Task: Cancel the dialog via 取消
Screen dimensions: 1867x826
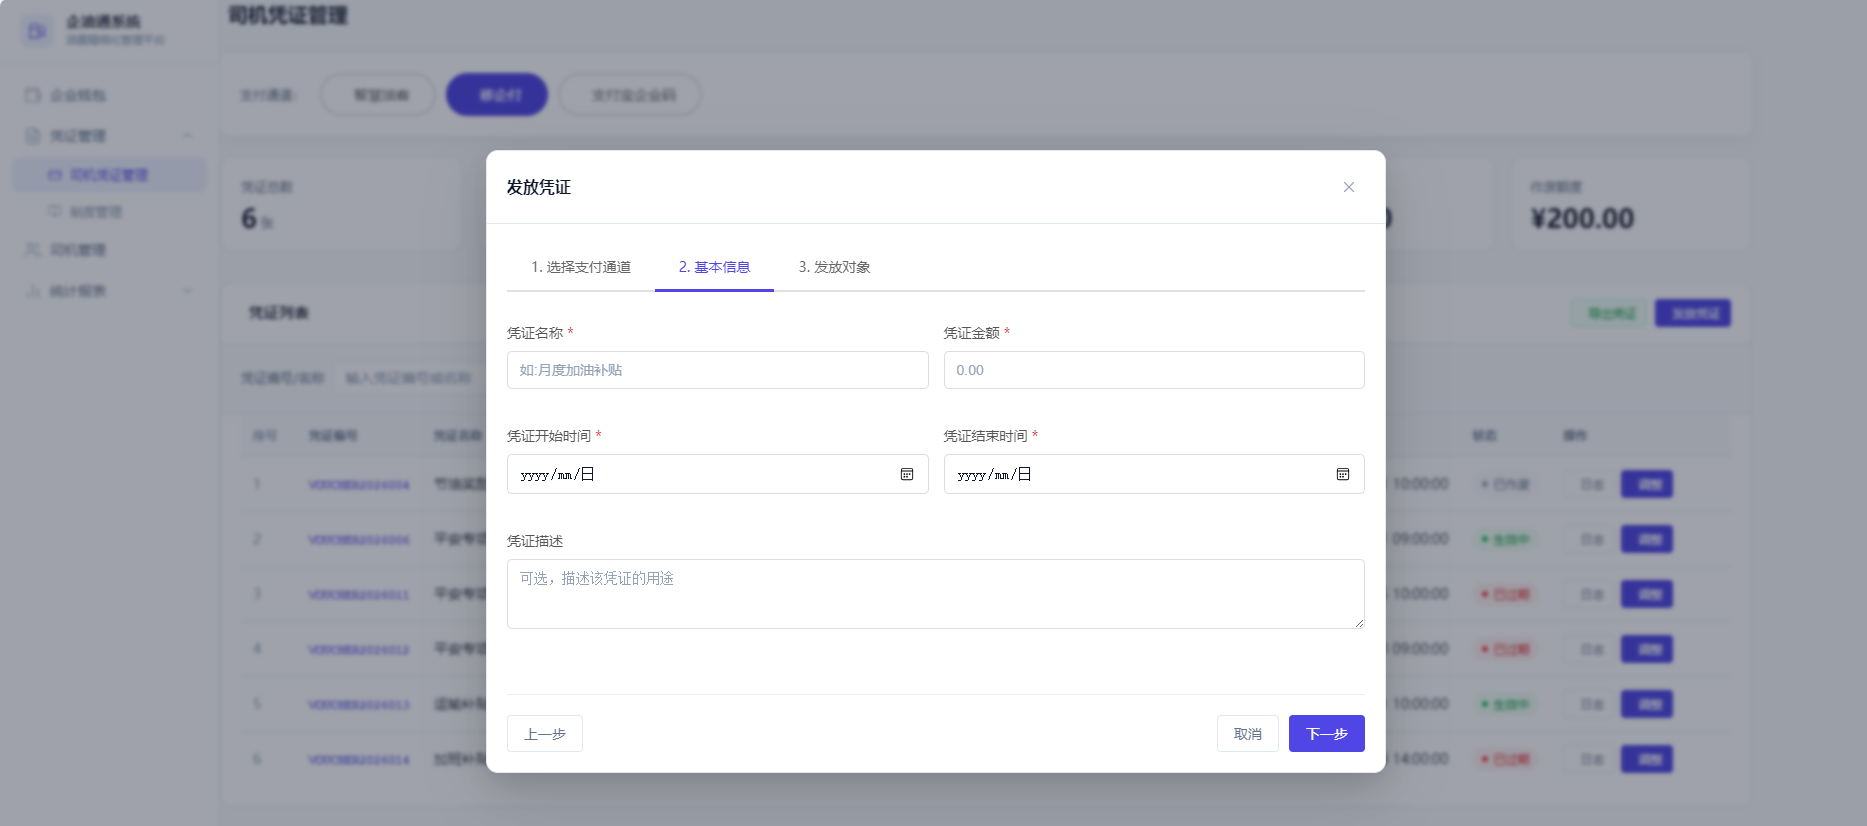Action: (1247, 734)
